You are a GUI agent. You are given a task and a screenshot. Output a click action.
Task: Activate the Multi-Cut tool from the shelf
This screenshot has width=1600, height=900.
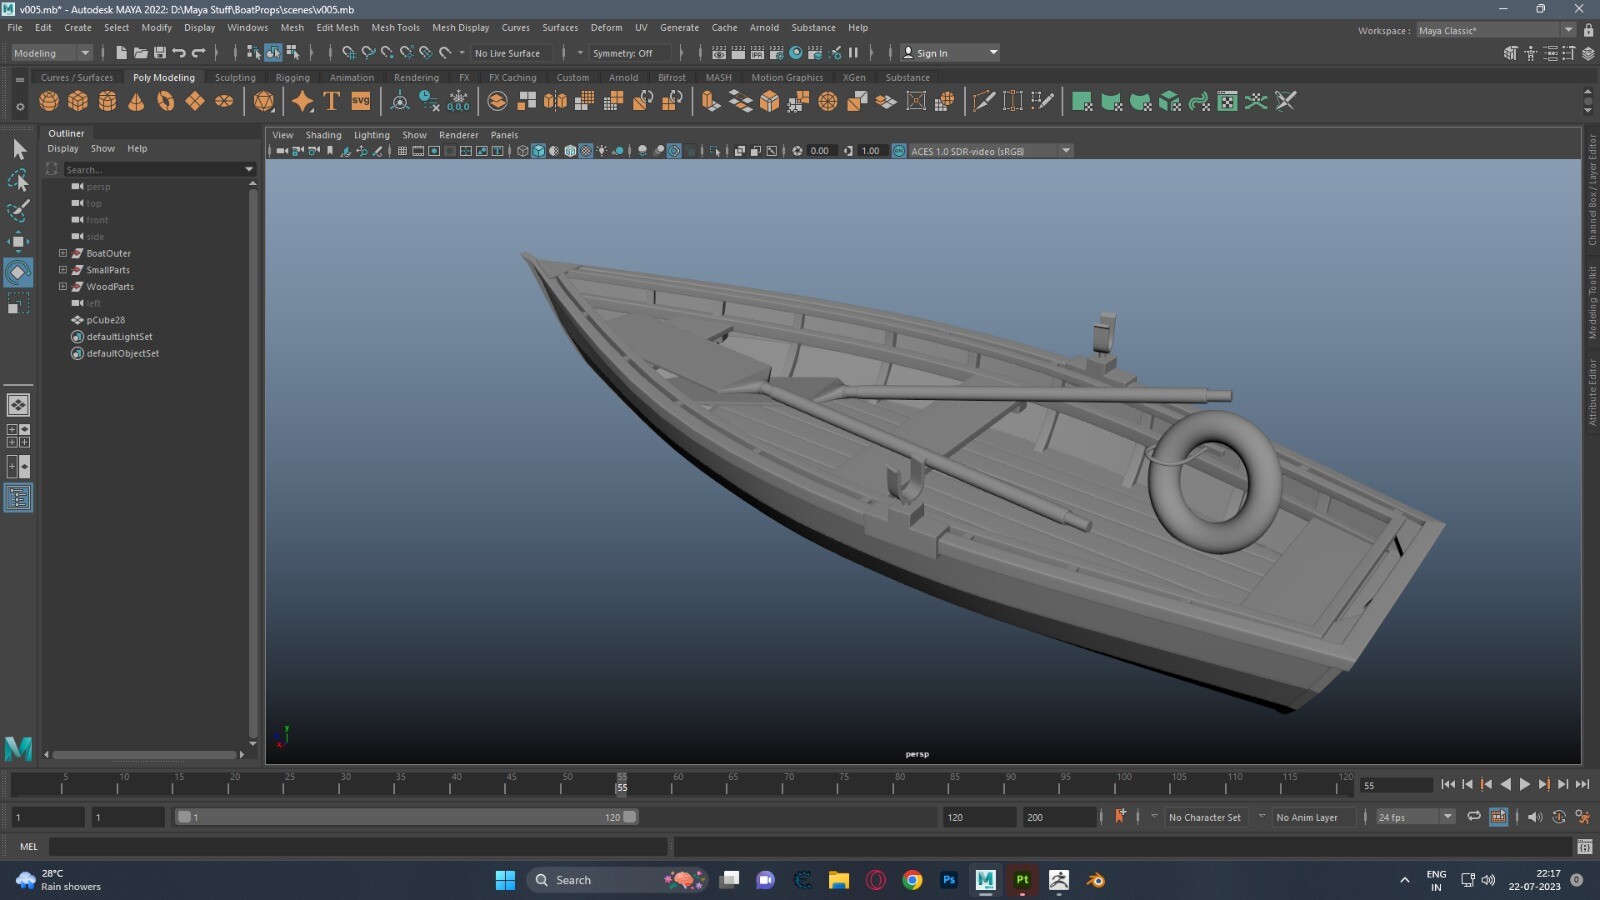click(984, 101)
